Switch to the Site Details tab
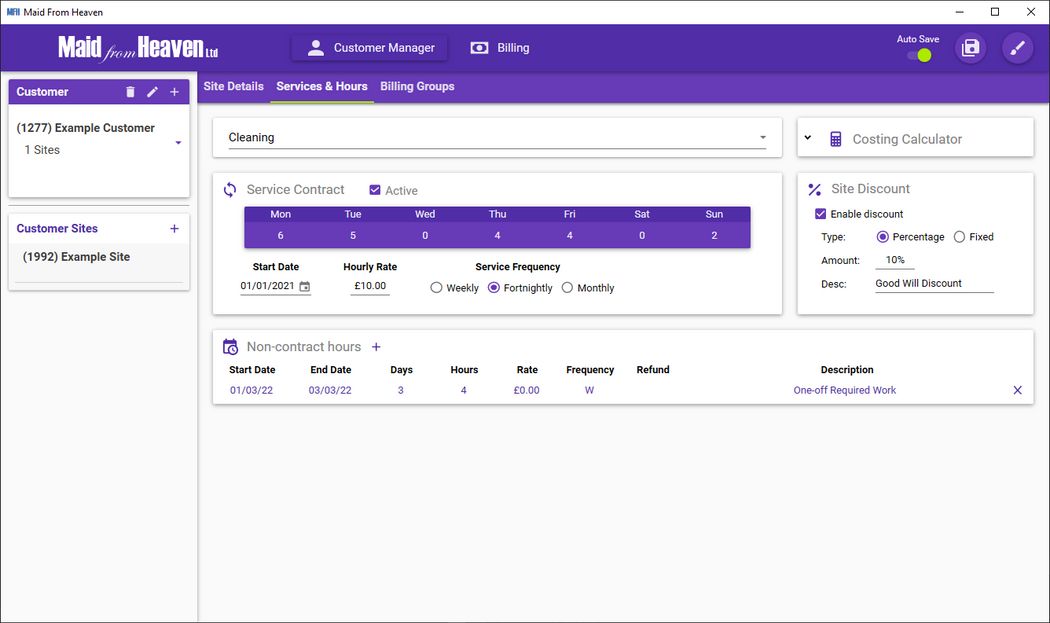1050x623 pixels. coord(233,87)
